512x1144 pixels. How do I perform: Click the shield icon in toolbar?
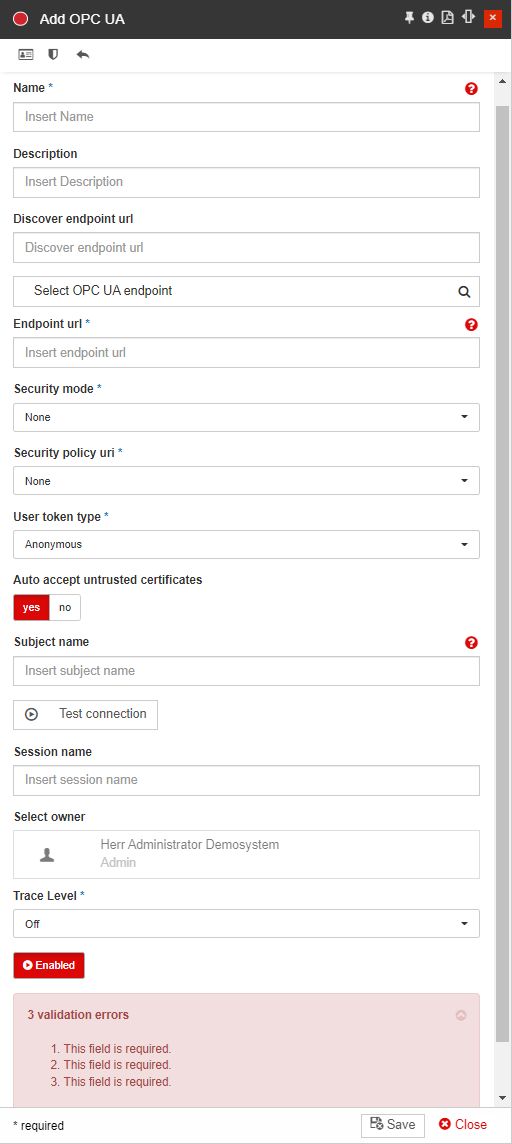pos(53,55)
